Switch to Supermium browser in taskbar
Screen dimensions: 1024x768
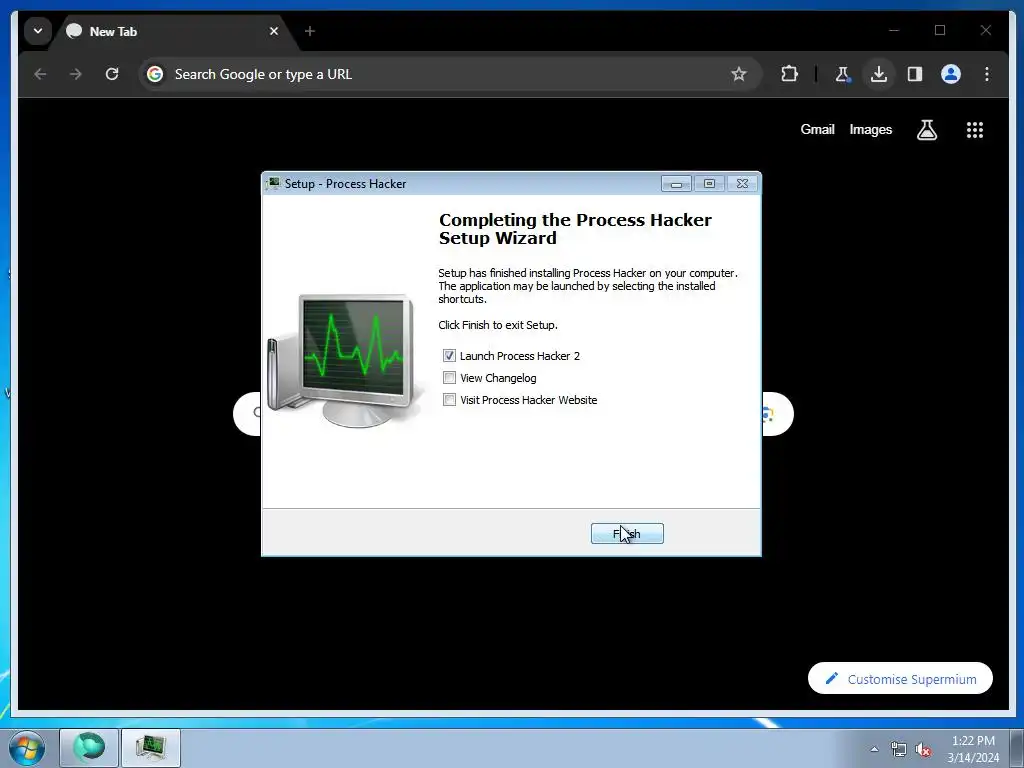pos(89,748)
